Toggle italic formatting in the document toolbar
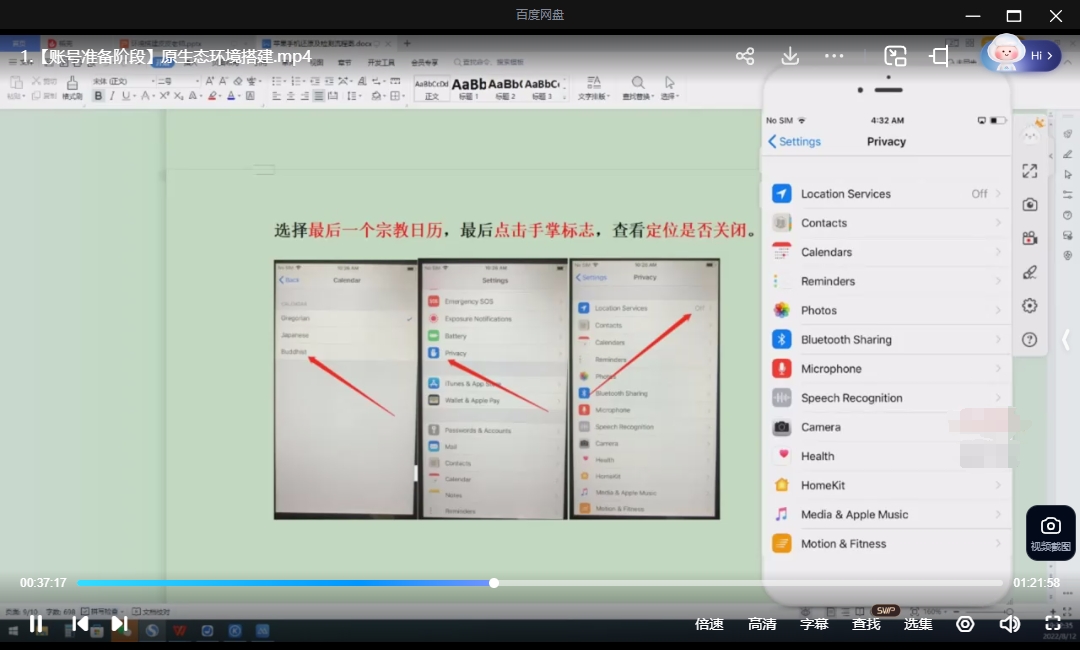This screenshot has height=650, width=1080. coord(112,96)
